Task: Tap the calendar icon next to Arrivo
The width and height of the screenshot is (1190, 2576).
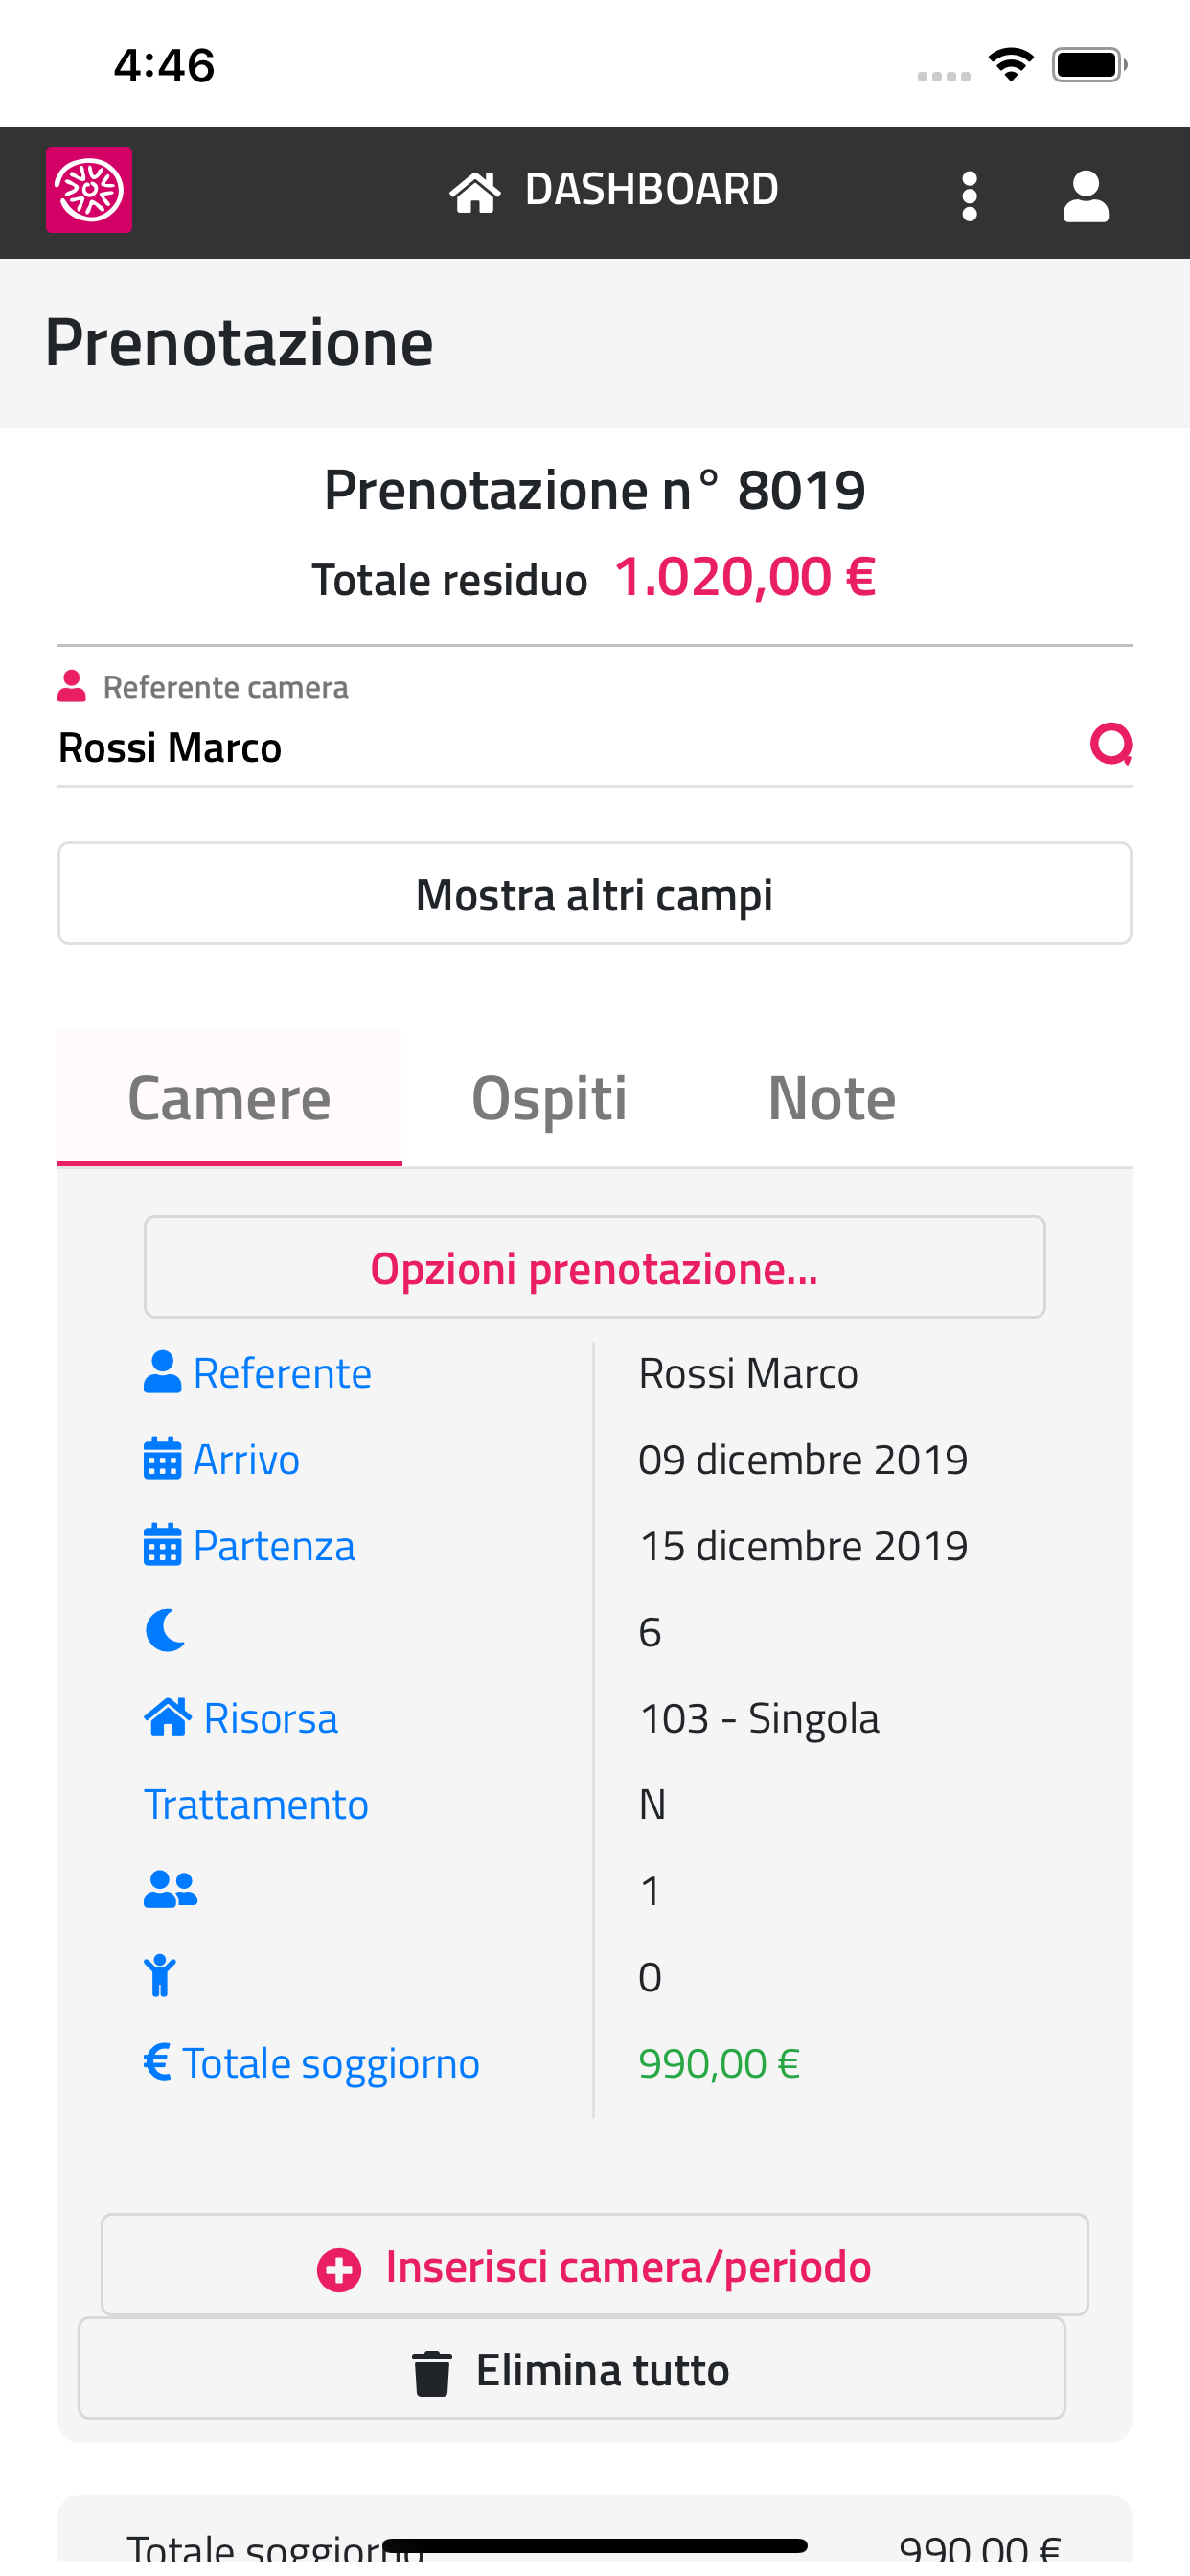Action: pos(162,1459)
